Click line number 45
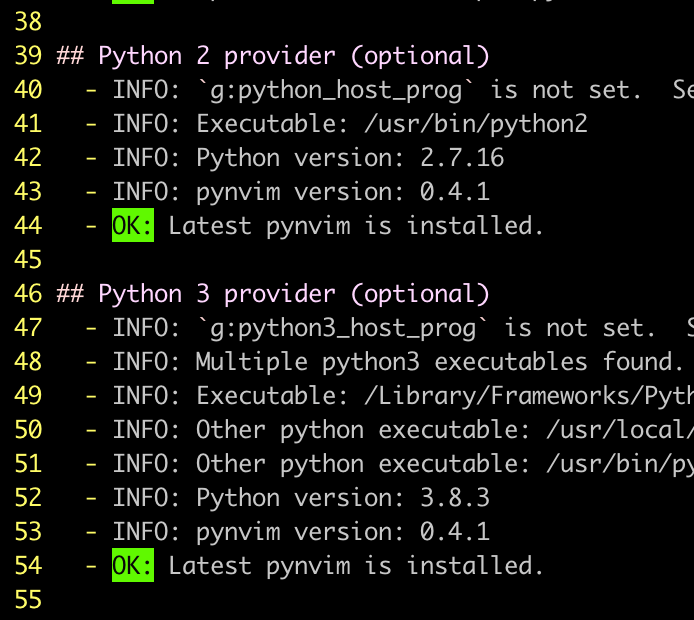 tap(28, 260)
